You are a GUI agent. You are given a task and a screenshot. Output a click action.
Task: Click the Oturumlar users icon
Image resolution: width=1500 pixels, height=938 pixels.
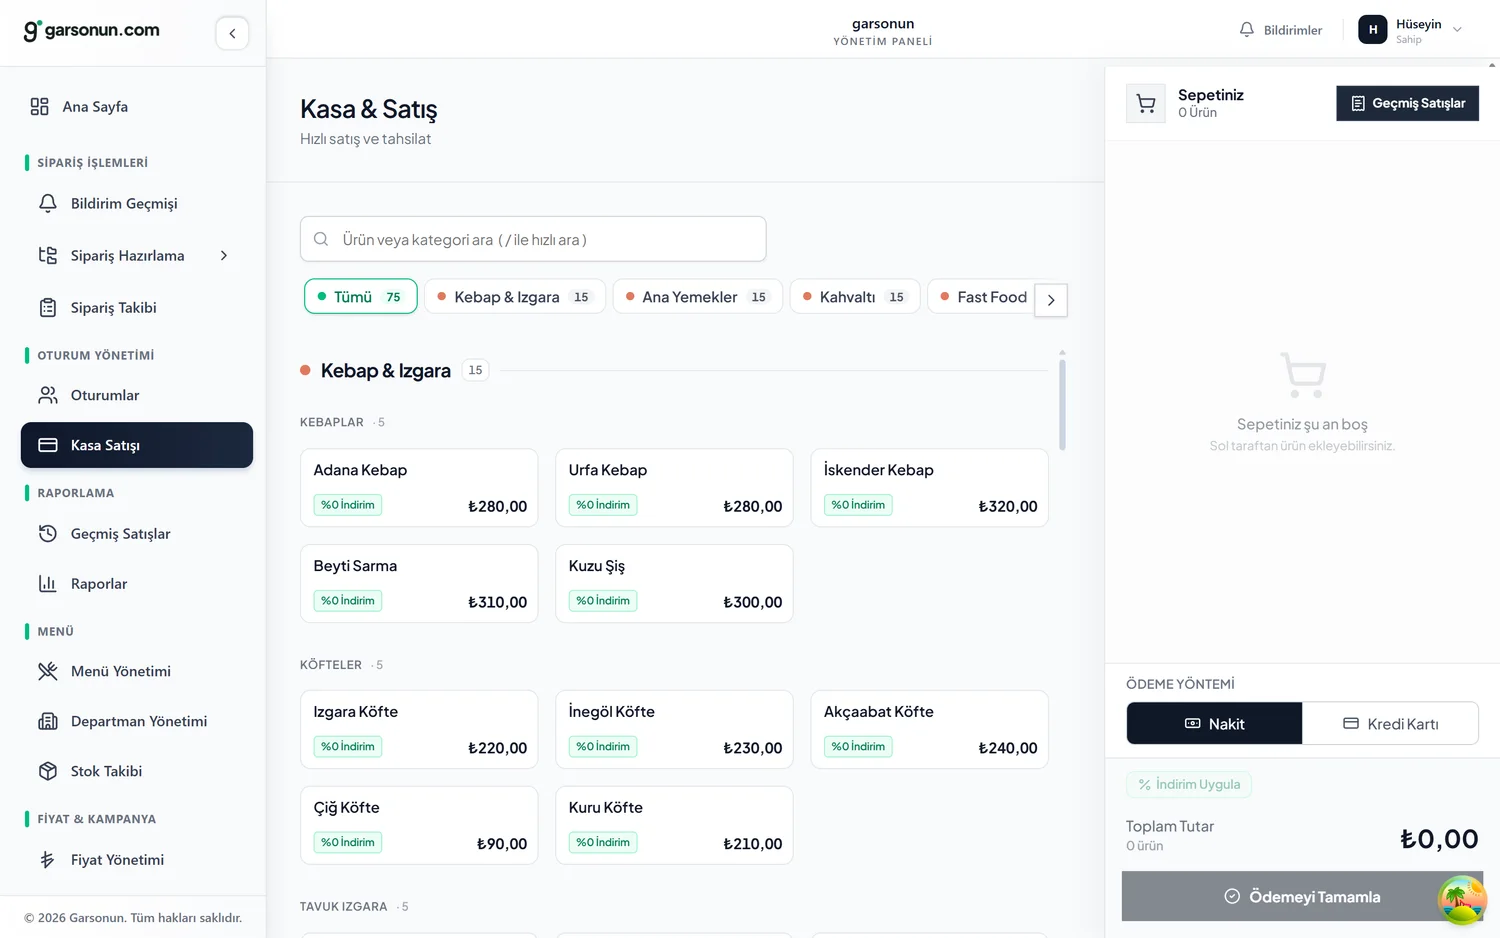click(x=48, y=395)
